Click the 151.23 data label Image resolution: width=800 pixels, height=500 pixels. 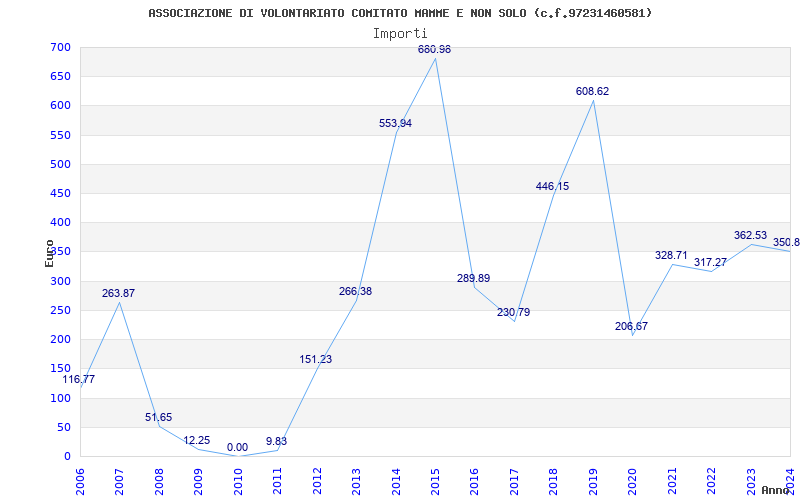pyautogui.click(x=316, y=359)
